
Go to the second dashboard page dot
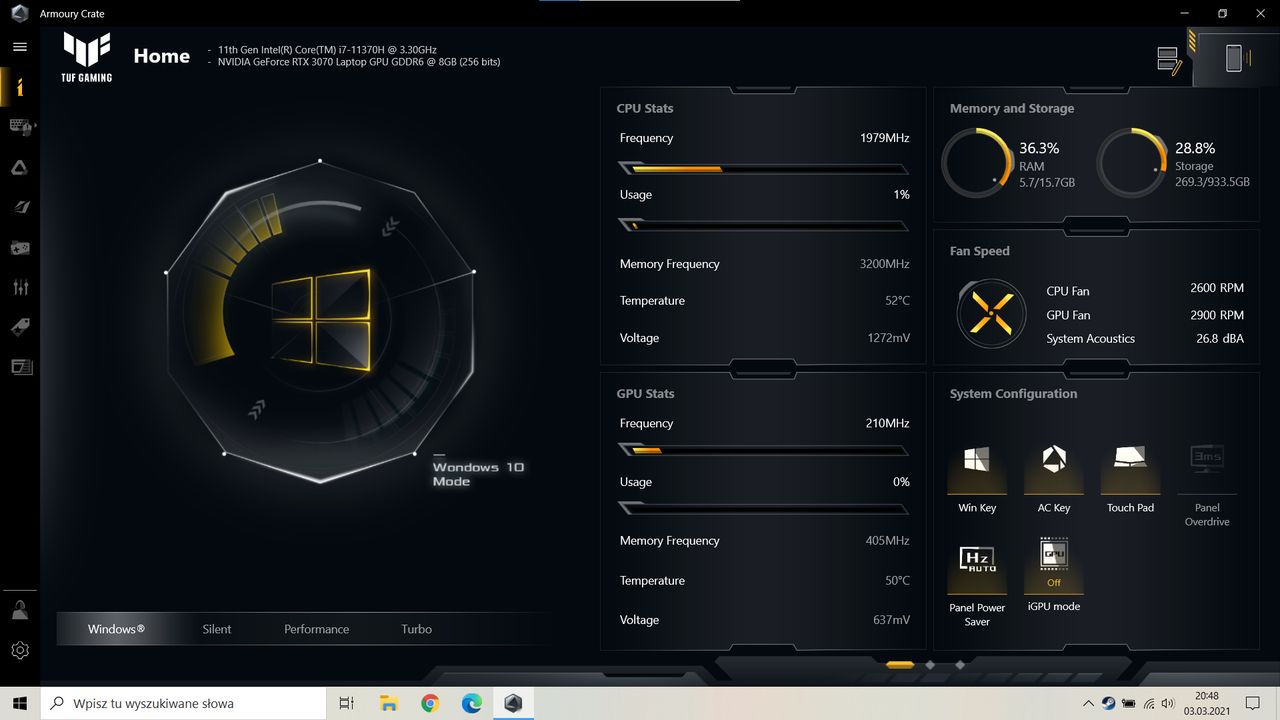pyautogui.click(x=930, y=664)
